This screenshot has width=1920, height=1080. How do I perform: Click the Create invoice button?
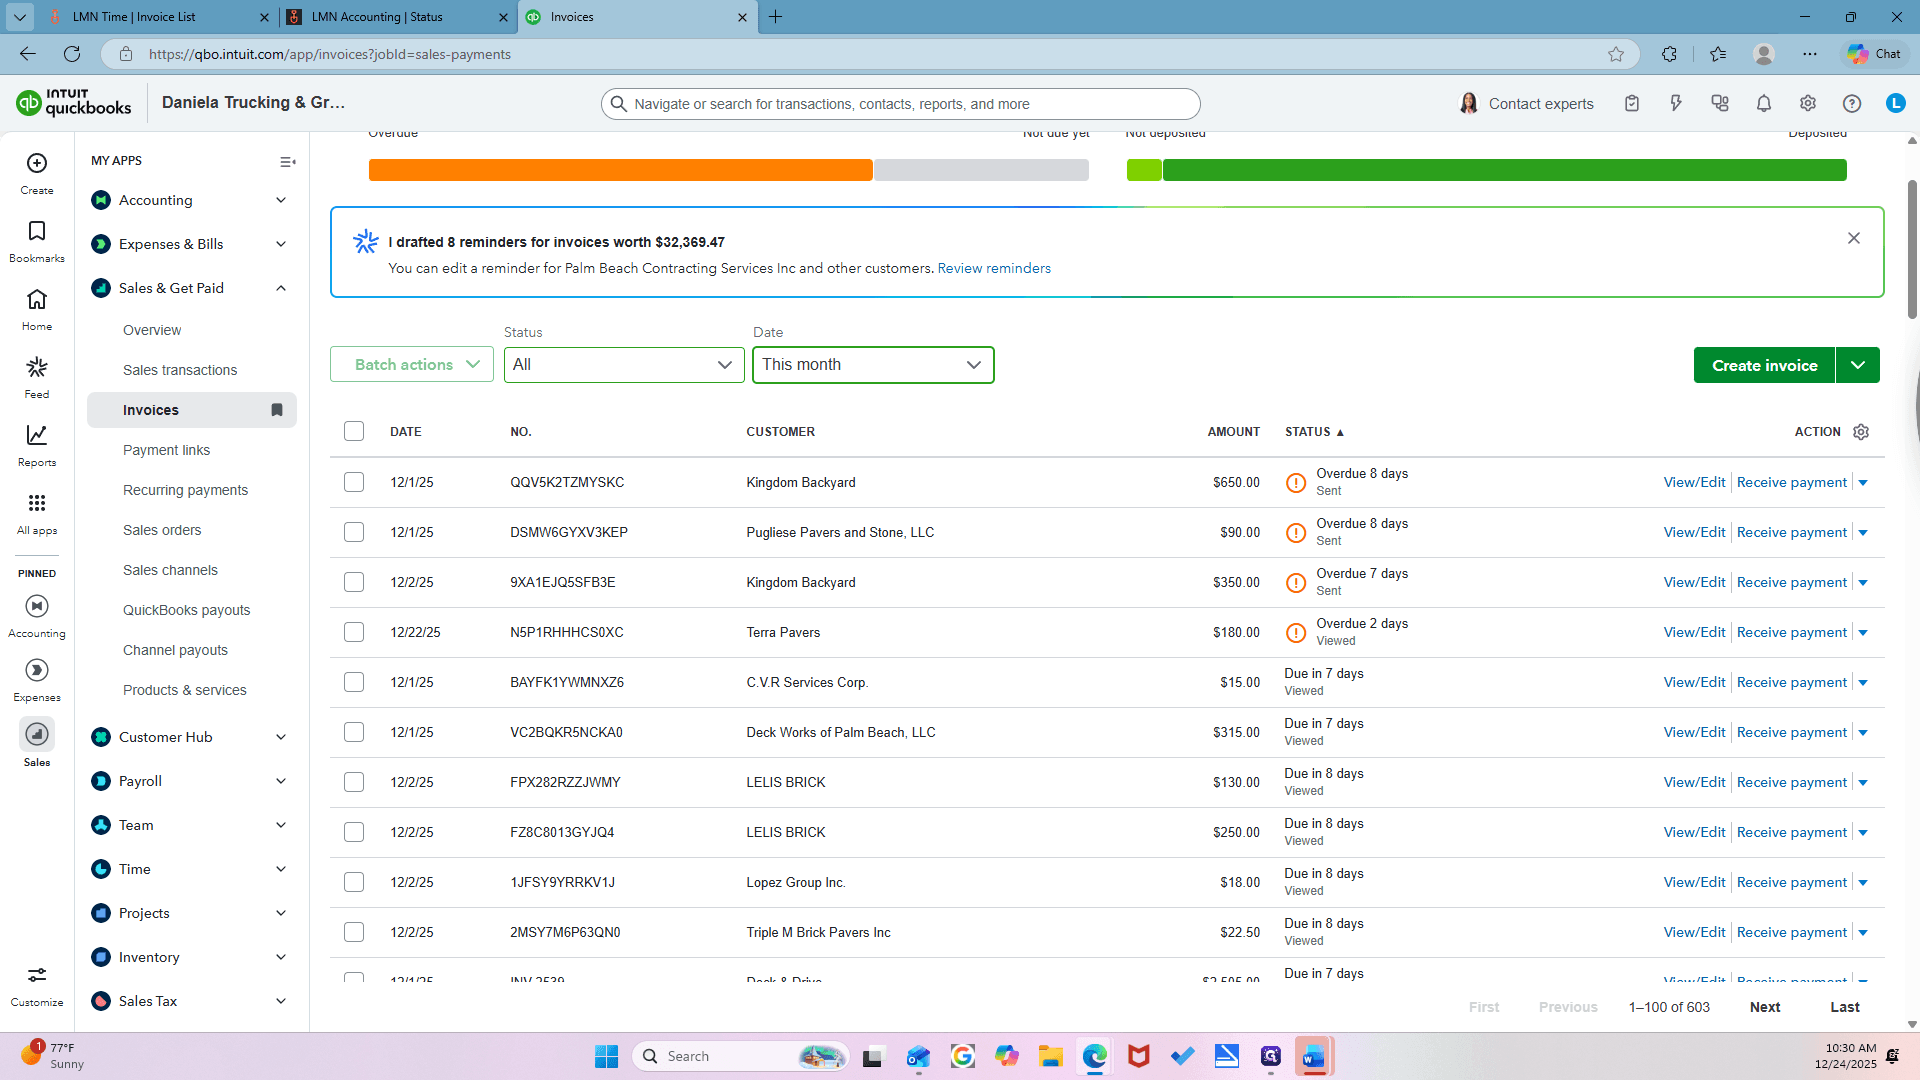(1764, 365)
